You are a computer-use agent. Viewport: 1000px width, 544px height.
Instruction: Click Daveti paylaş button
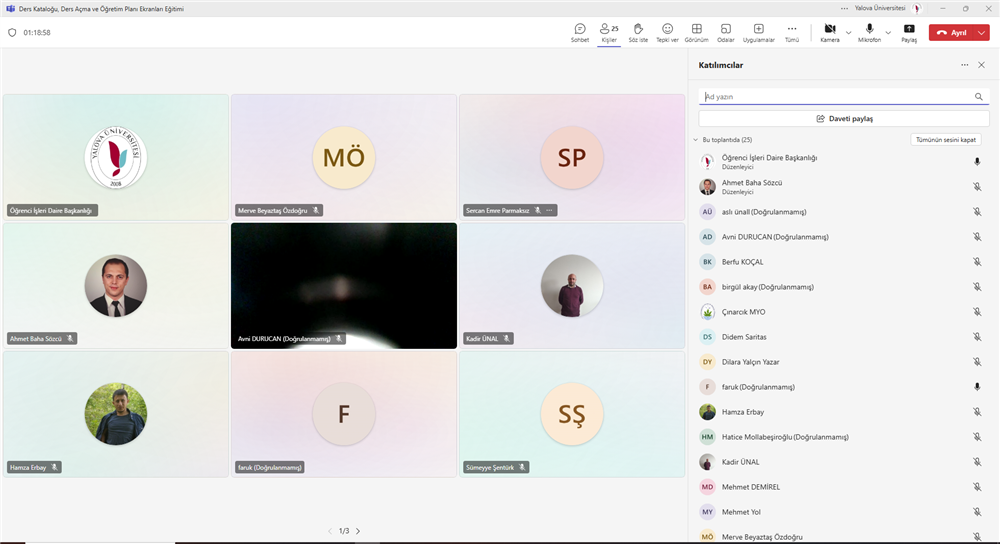[844, 119]
